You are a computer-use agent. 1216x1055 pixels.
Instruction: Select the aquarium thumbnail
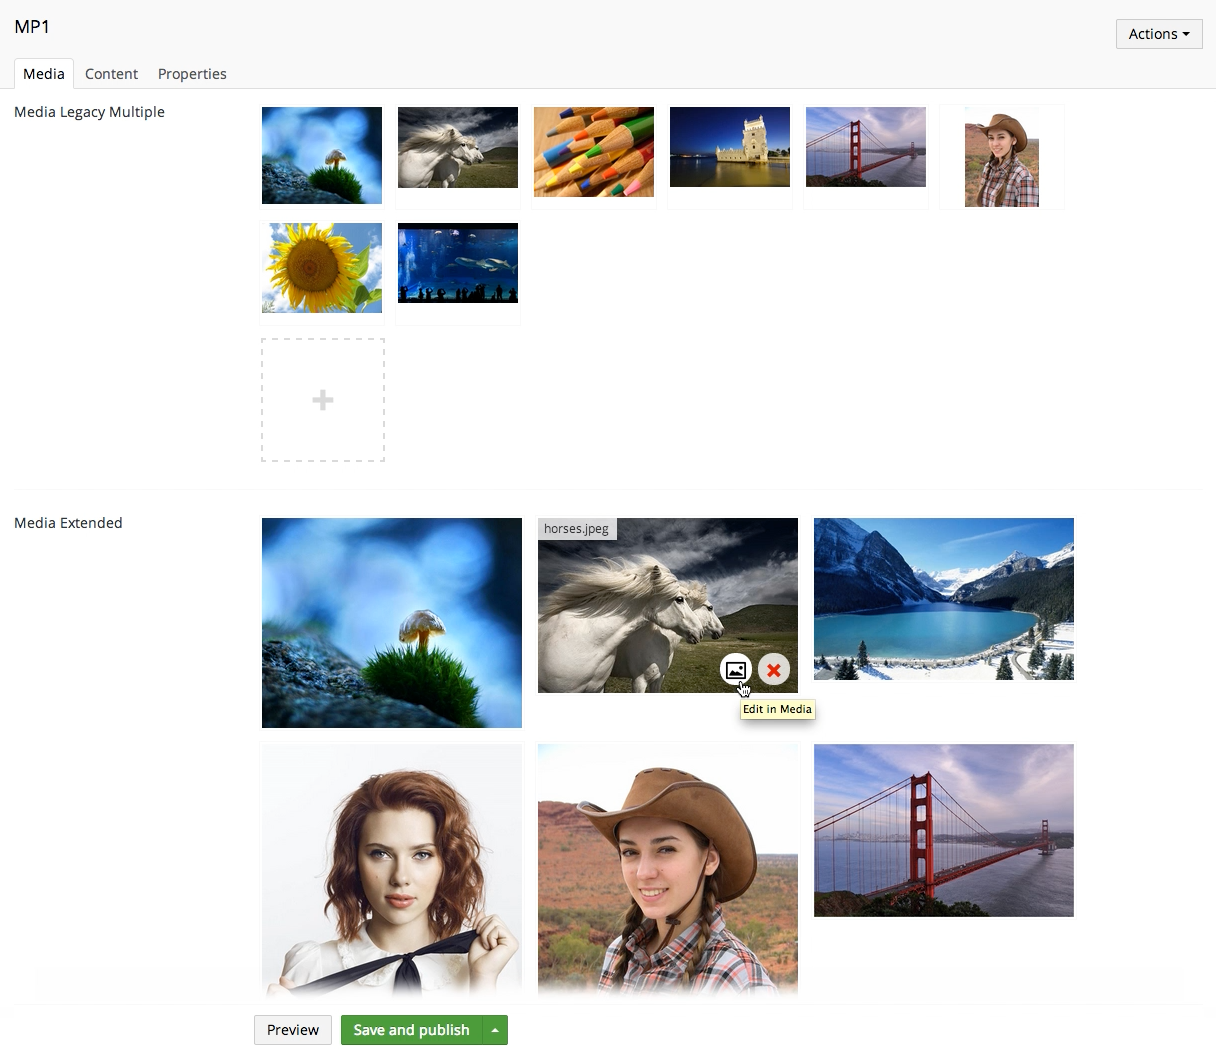(458, 263)
